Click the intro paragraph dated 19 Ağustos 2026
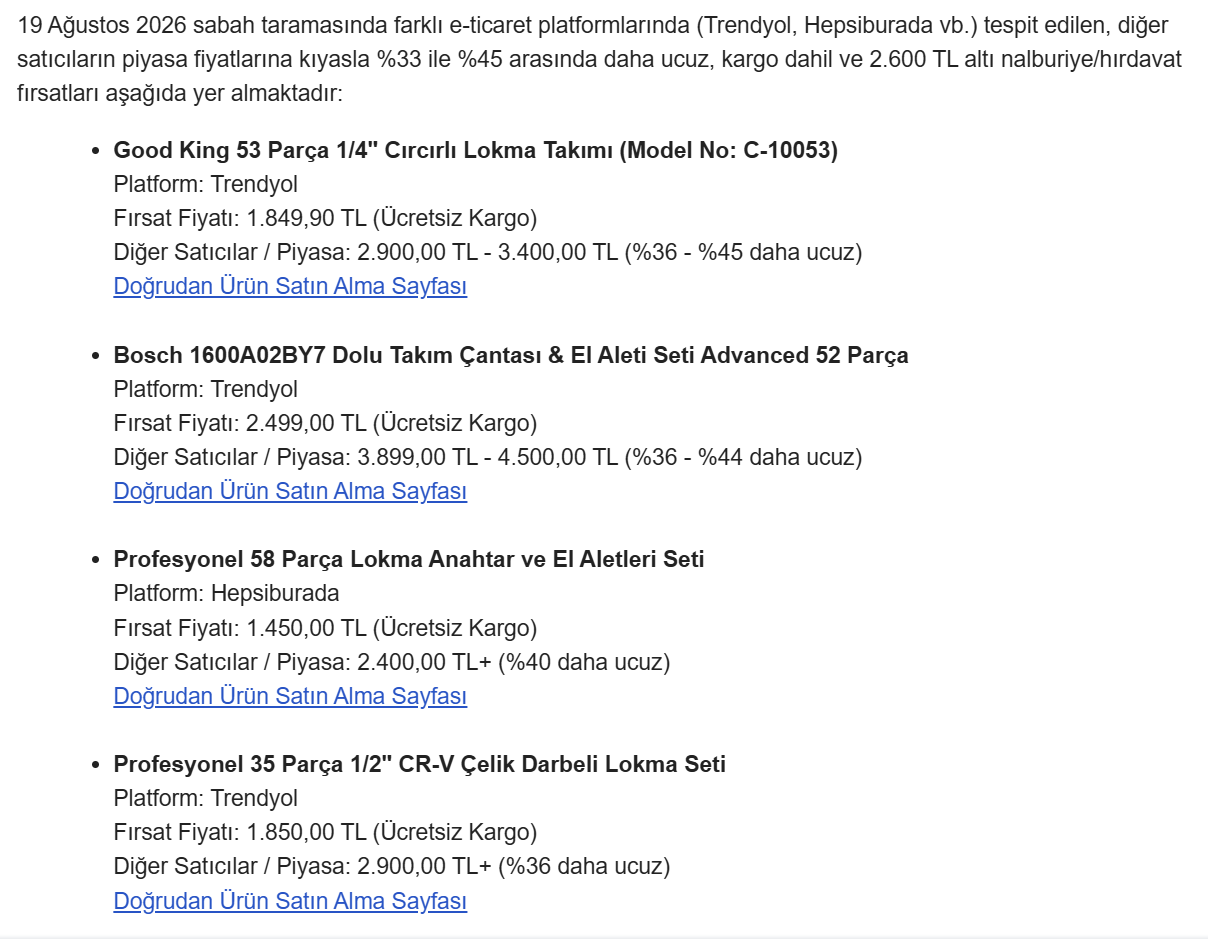1208x947 pixels. (600, 60)
